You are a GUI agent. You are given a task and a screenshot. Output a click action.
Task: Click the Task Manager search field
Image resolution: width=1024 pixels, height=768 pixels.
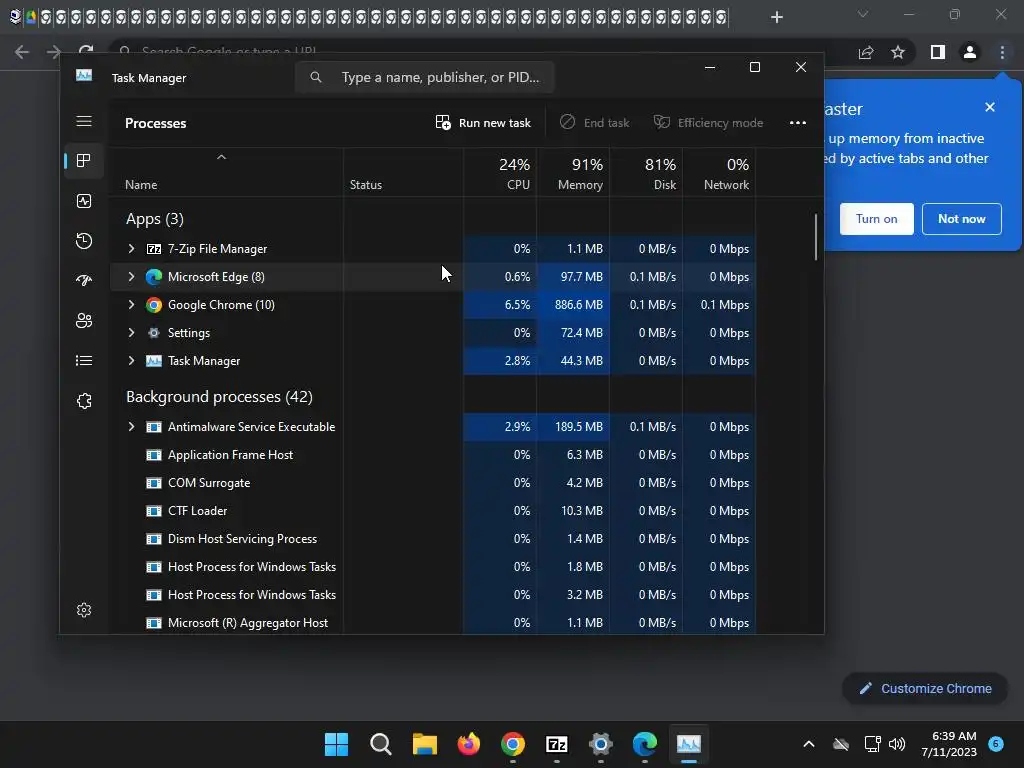[424, 78]
